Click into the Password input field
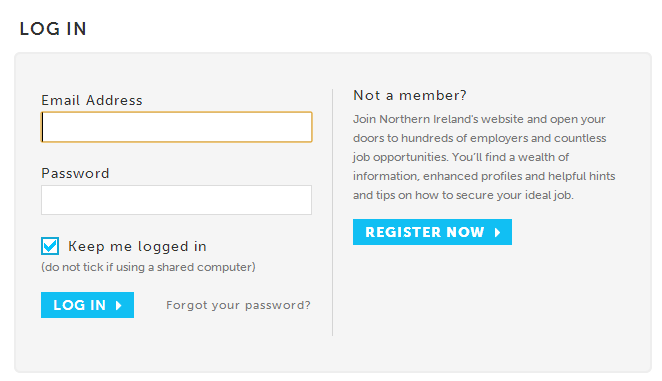 (x=176, y=200)
